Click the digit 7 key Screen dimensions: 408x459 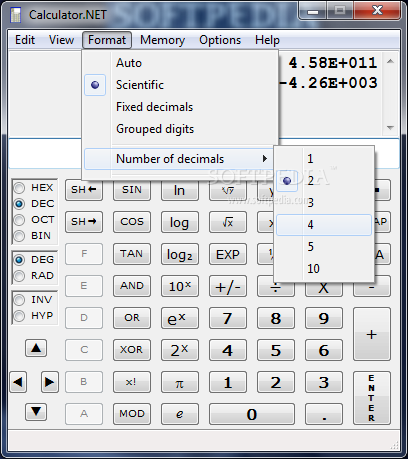tap(228, 318)
